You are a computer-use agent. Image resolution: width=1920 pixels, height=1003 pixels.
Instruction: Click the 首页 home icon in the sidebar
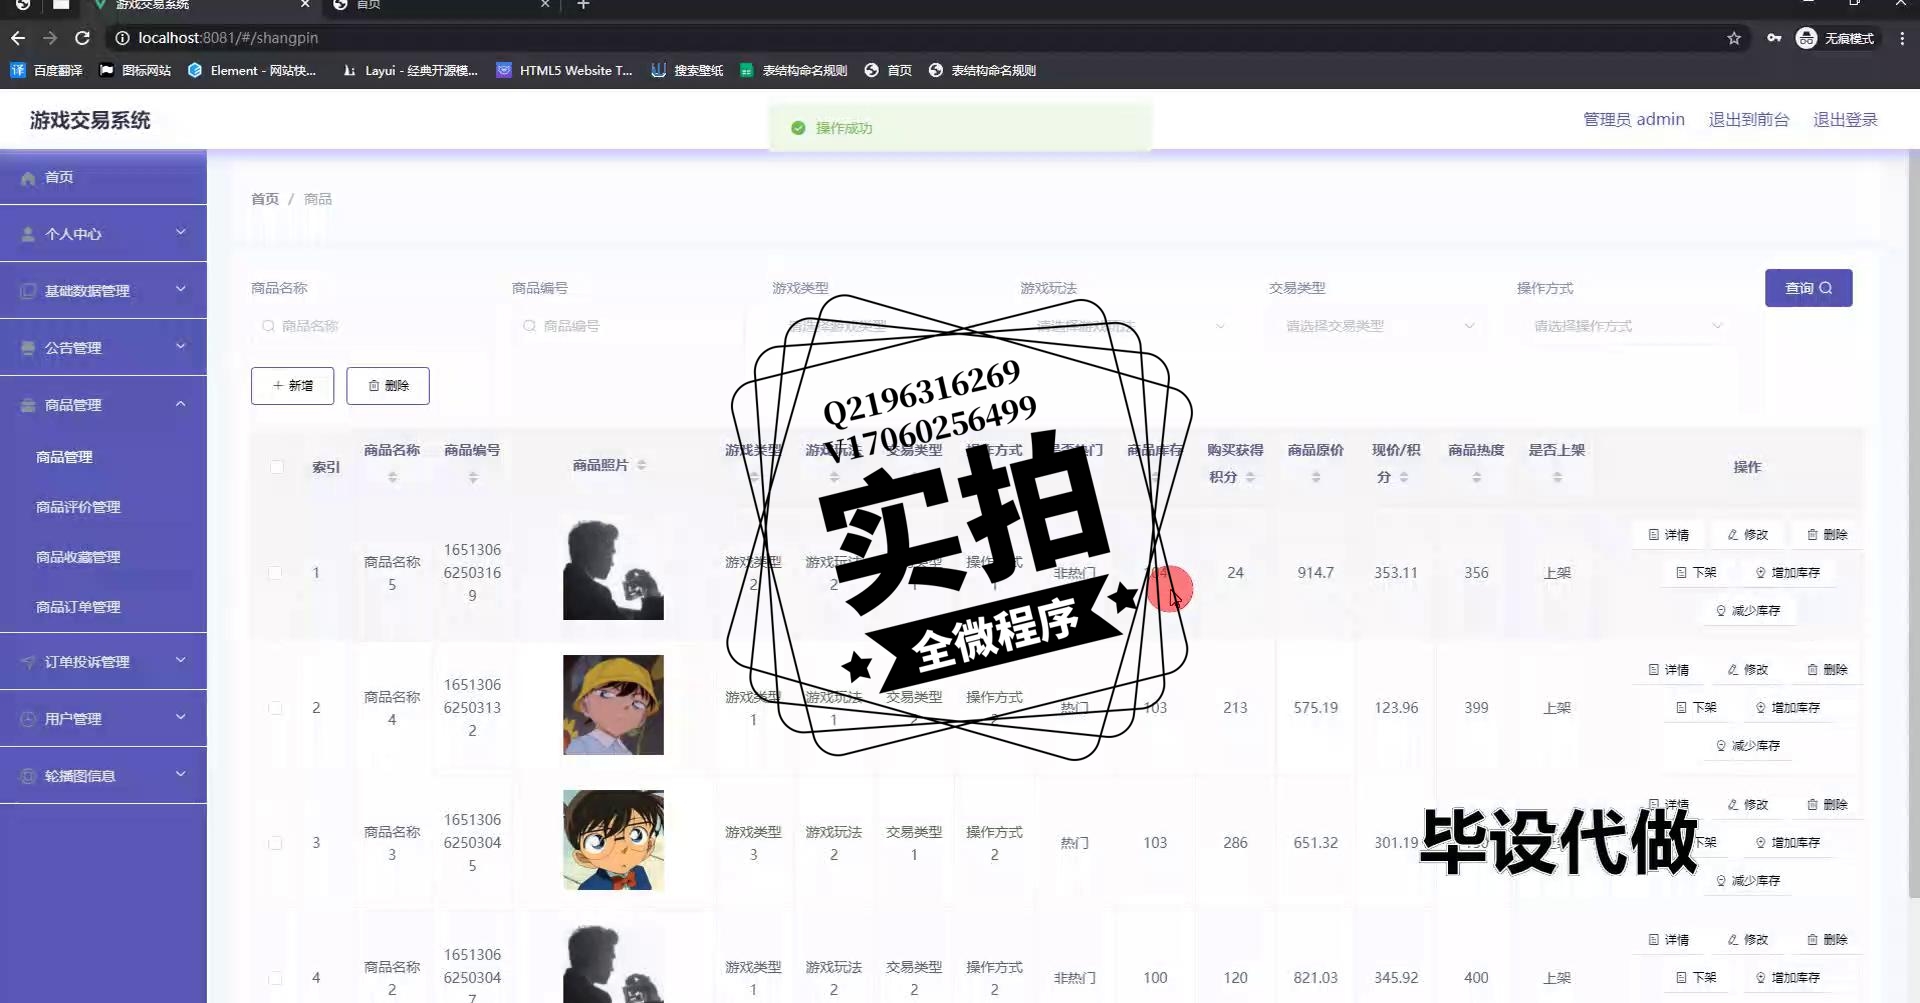[x=28, y=178]
